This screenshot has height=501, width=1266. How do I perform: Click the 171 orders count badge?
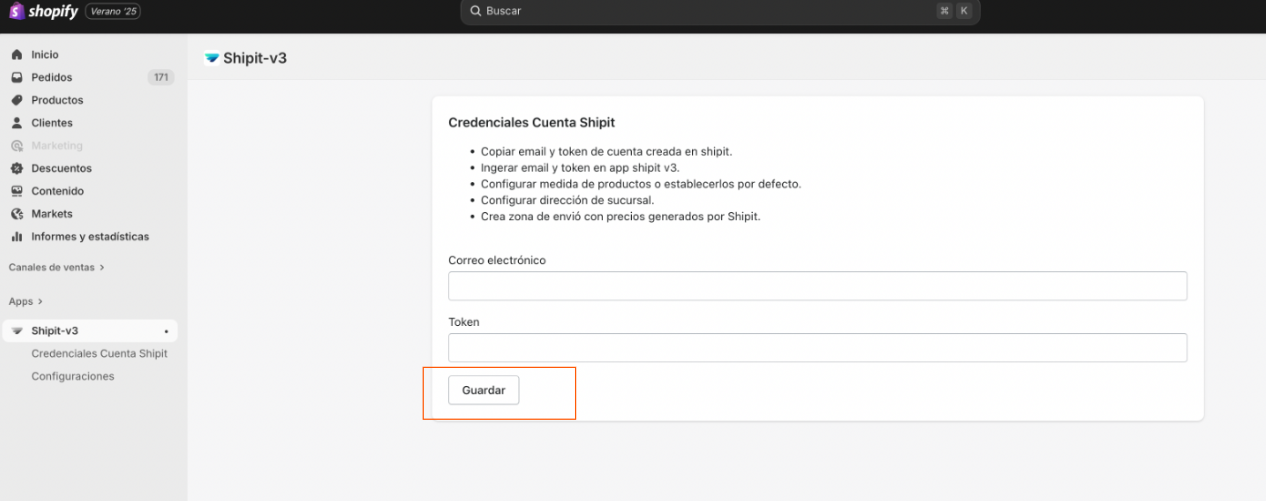pyautogui.click(x=160, y=78)
